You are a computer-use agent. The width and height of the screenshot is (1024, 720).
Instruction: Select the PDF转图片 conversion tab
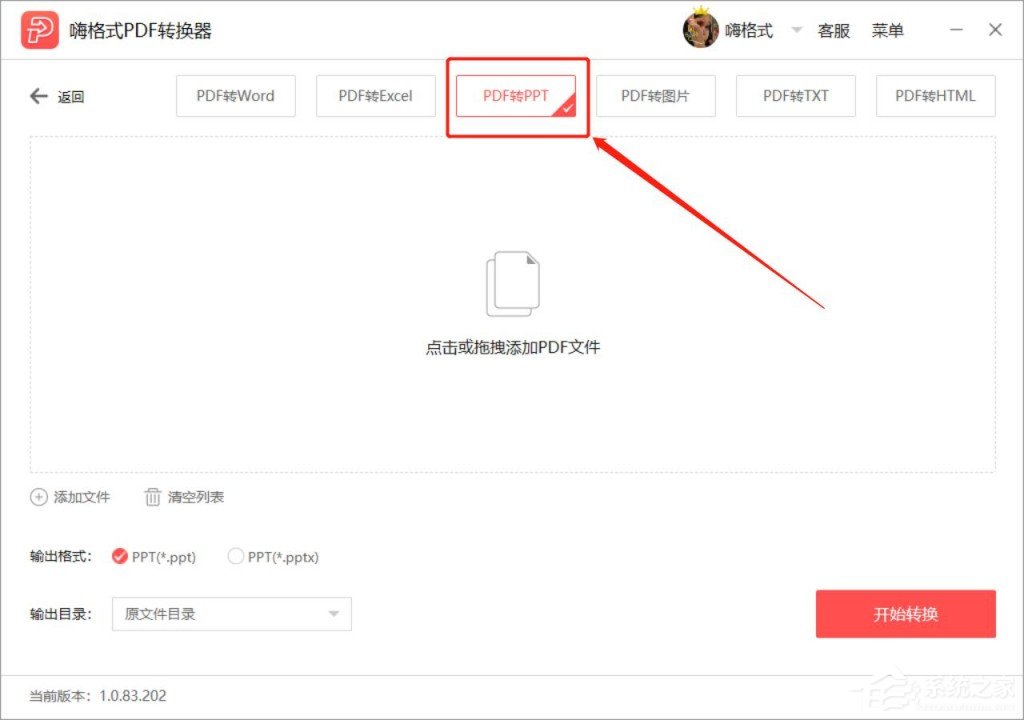pos(656,96)
